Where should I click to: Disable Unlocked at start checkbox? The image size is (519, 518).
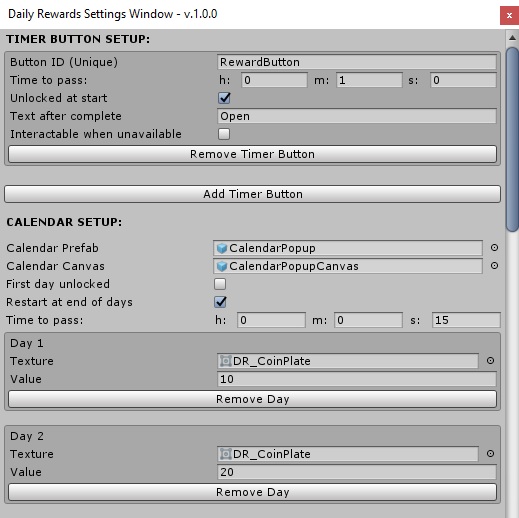pyautogui.click(x=224, y=98)
